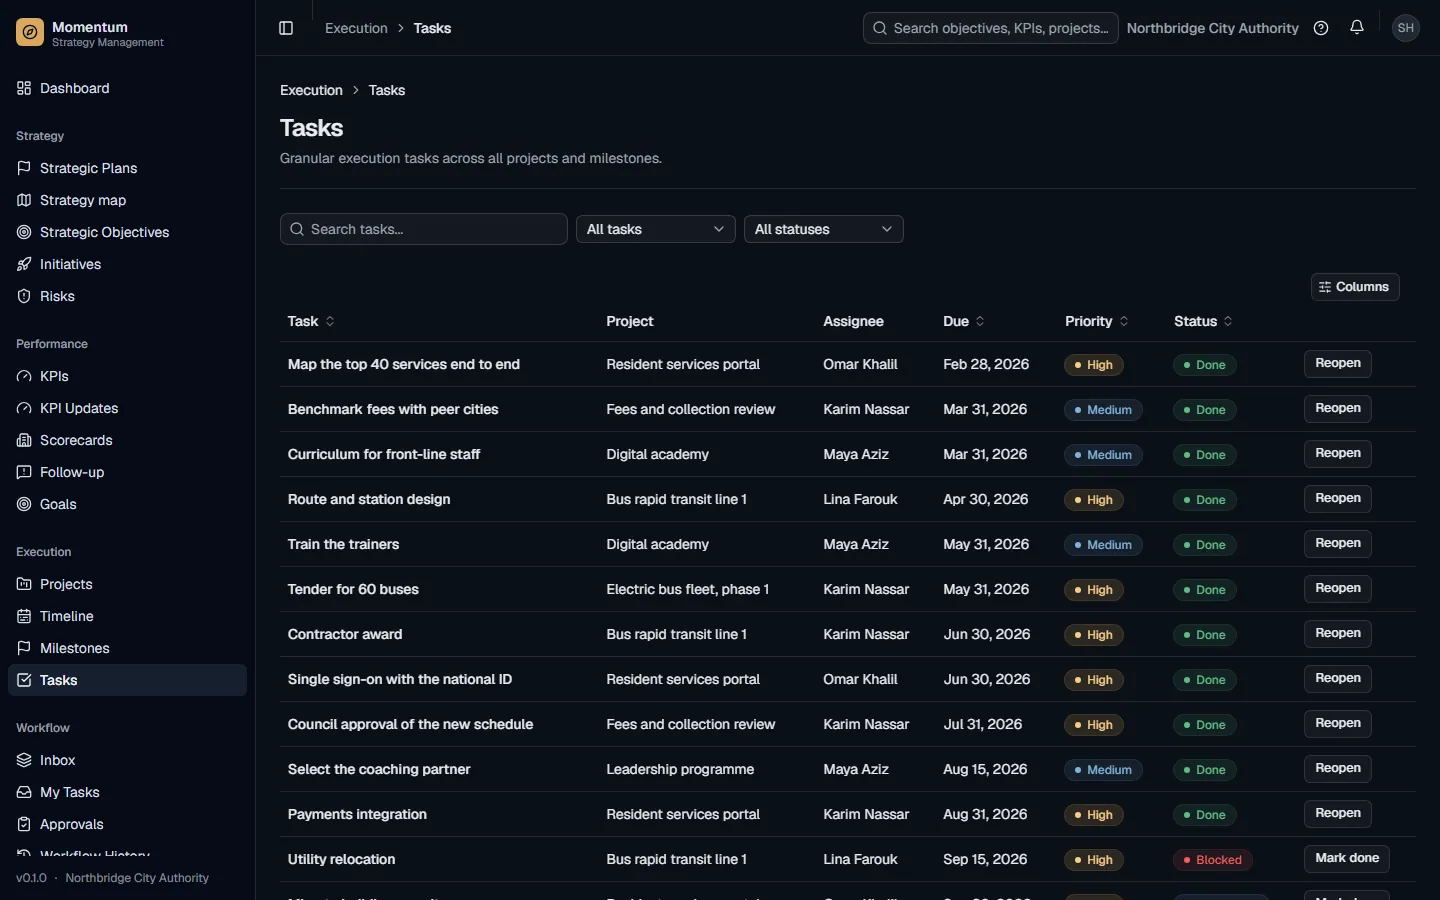Click the Scorecards icon
Image resolution: width=1440 pixels, height=900 pixels.
pos(24,440)
